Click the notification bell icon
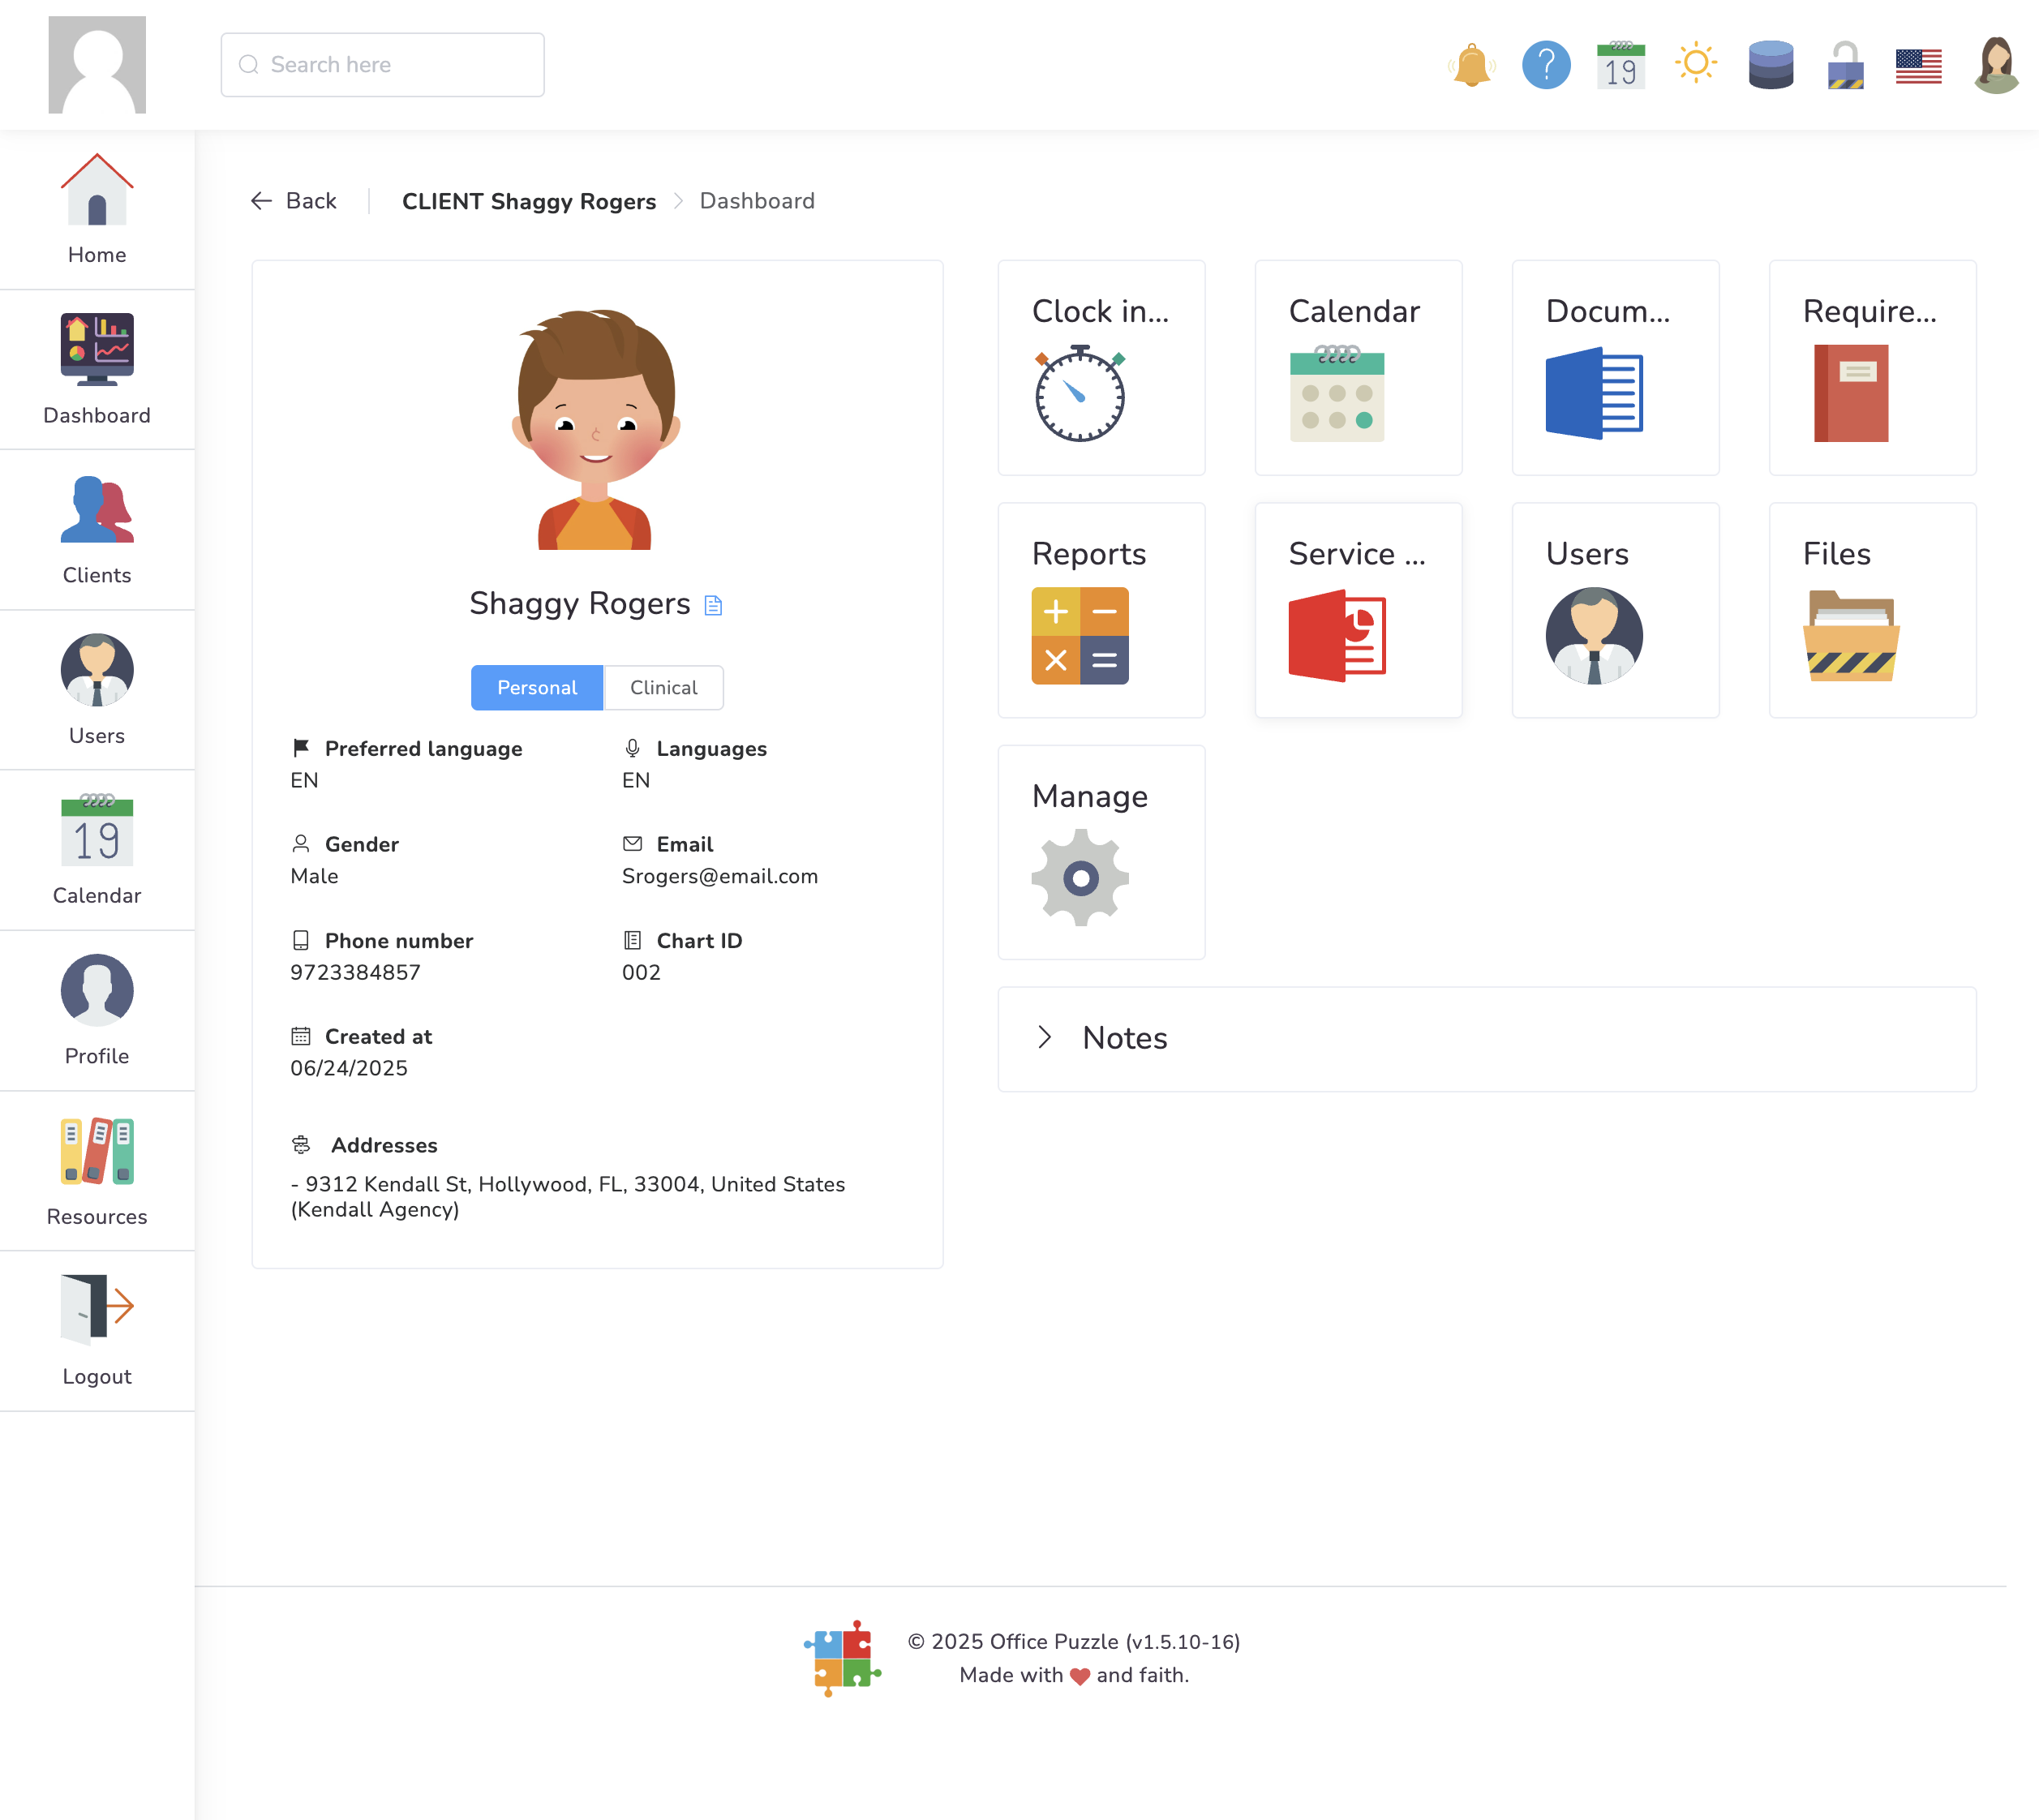Screen dimensions: 2039x1820 1471,66
